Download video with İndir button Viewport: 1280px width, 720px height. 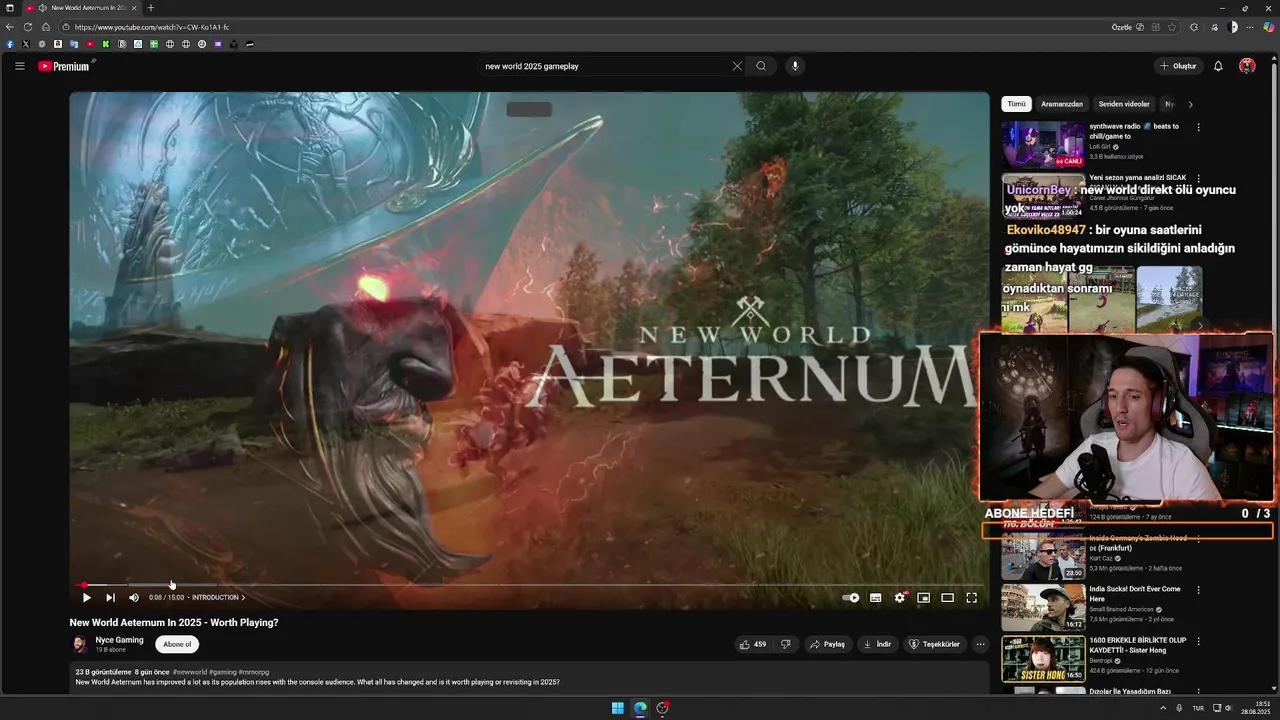pos(877,644)
